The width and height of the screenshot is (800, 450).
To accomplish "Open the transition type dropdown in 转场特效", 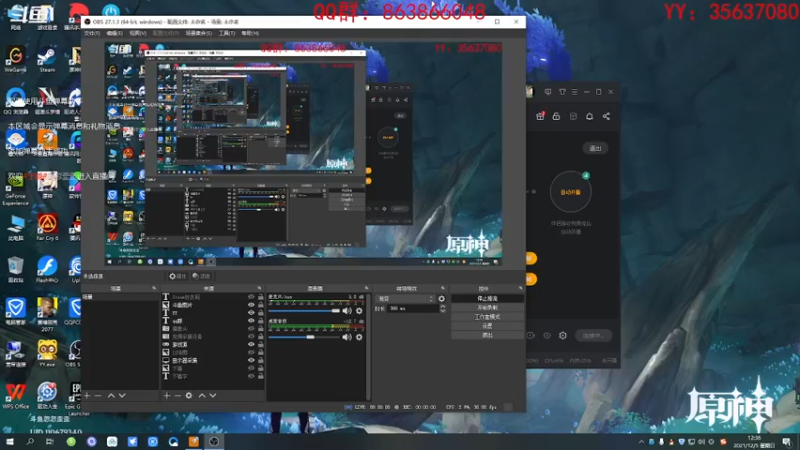I will 406,298.
